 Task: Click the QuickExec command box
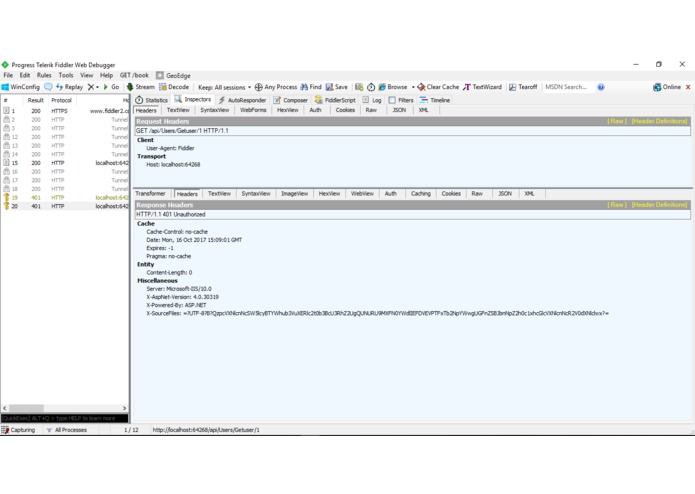[65, 418]
